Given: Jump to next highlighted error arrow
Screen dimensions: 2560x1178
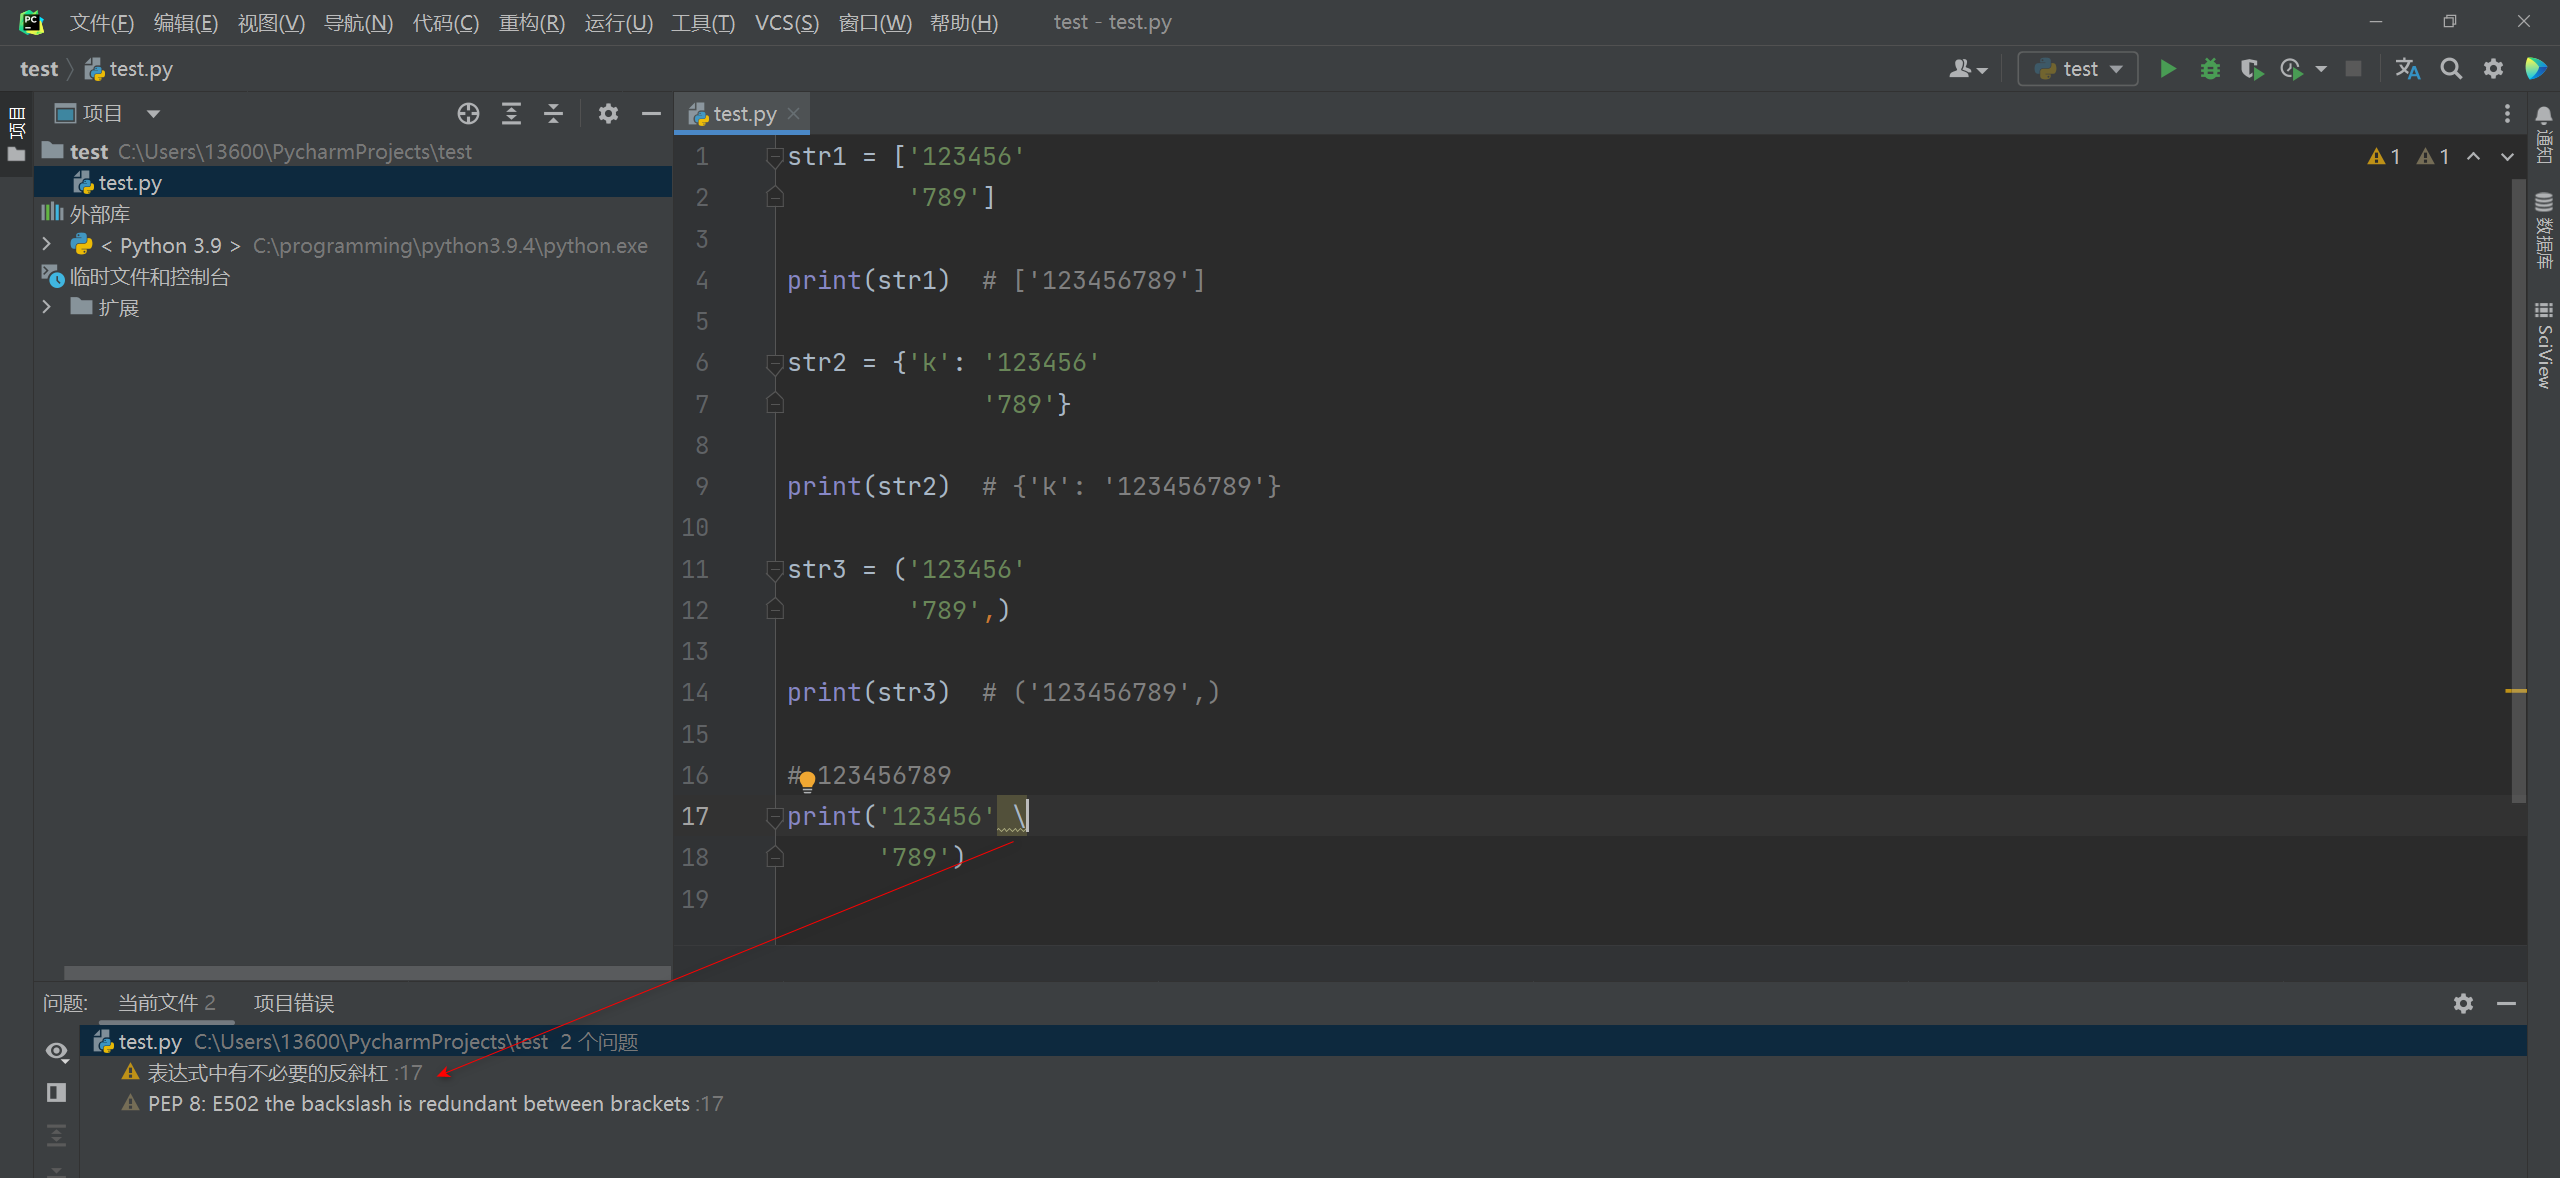Looking at the screenshot, I should tap(2507, 157).
